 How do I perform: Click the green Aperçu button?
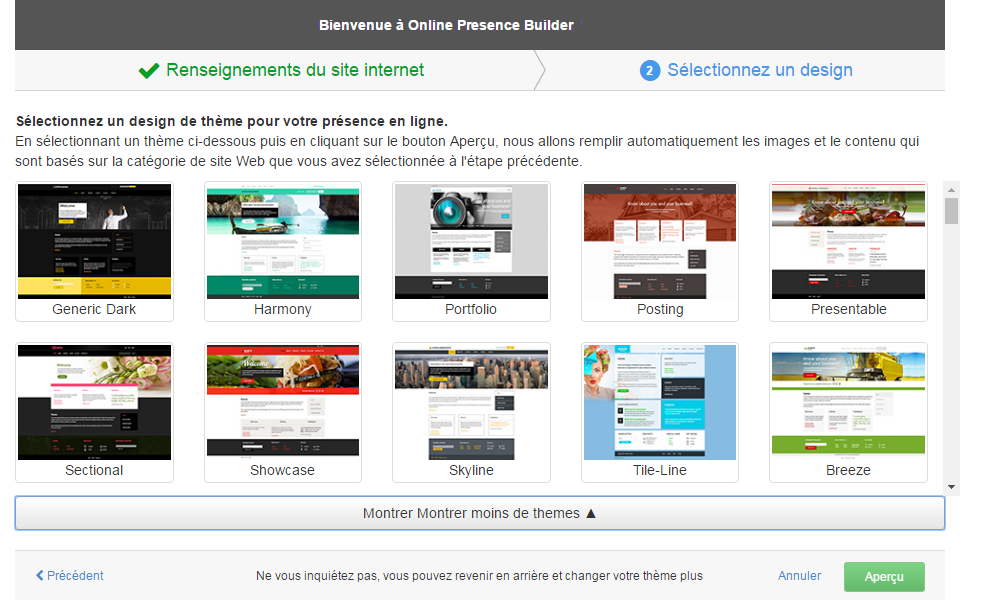click(884, 577)
